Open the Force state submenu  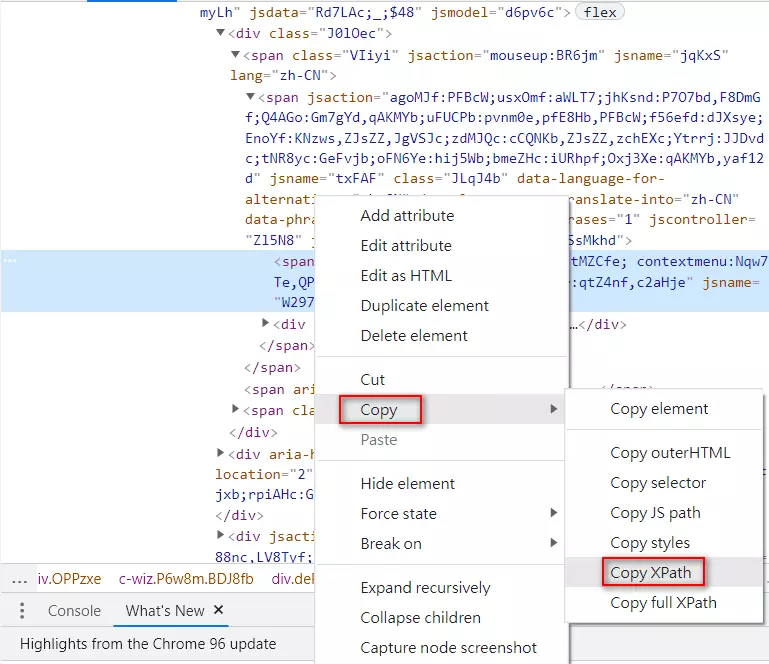click(x=398, y=514)
